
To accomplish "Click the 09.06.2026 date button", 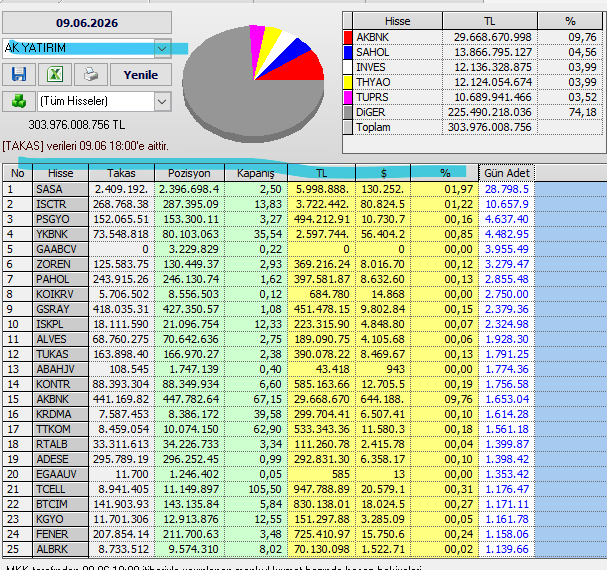I will (87, 23).
